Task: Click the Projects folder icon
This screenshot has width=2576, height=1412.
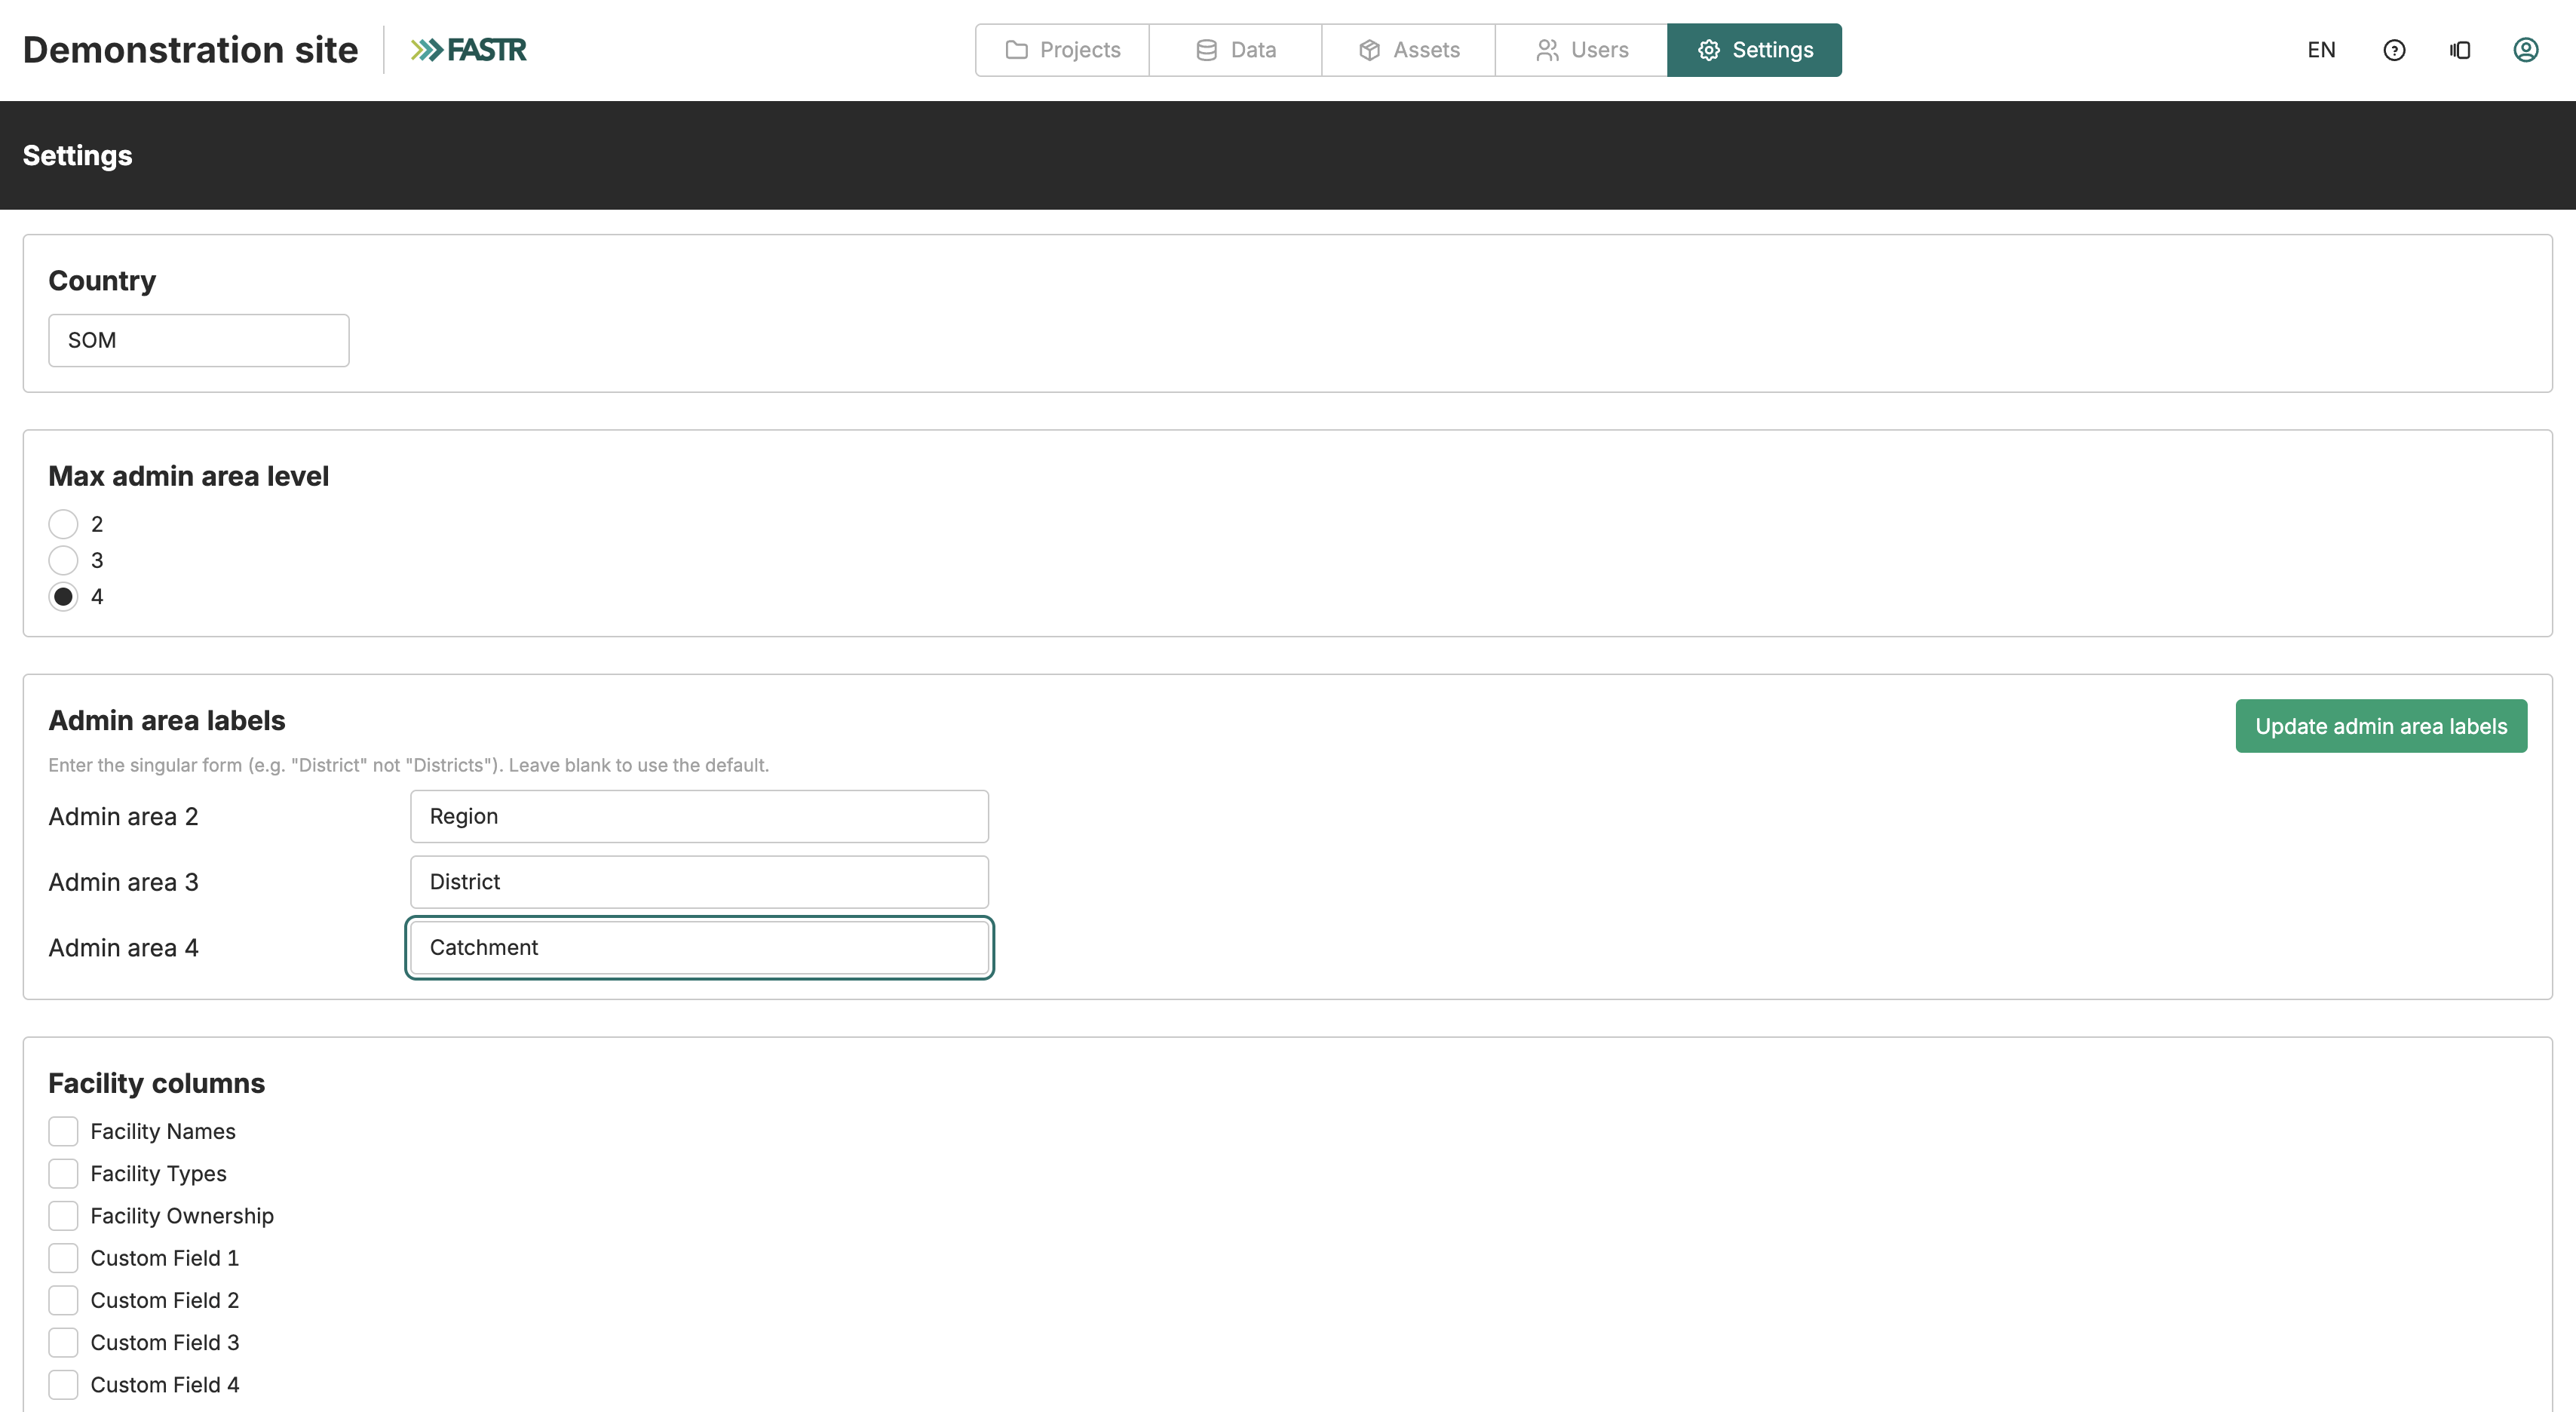Action: [x=1016, y=50]
